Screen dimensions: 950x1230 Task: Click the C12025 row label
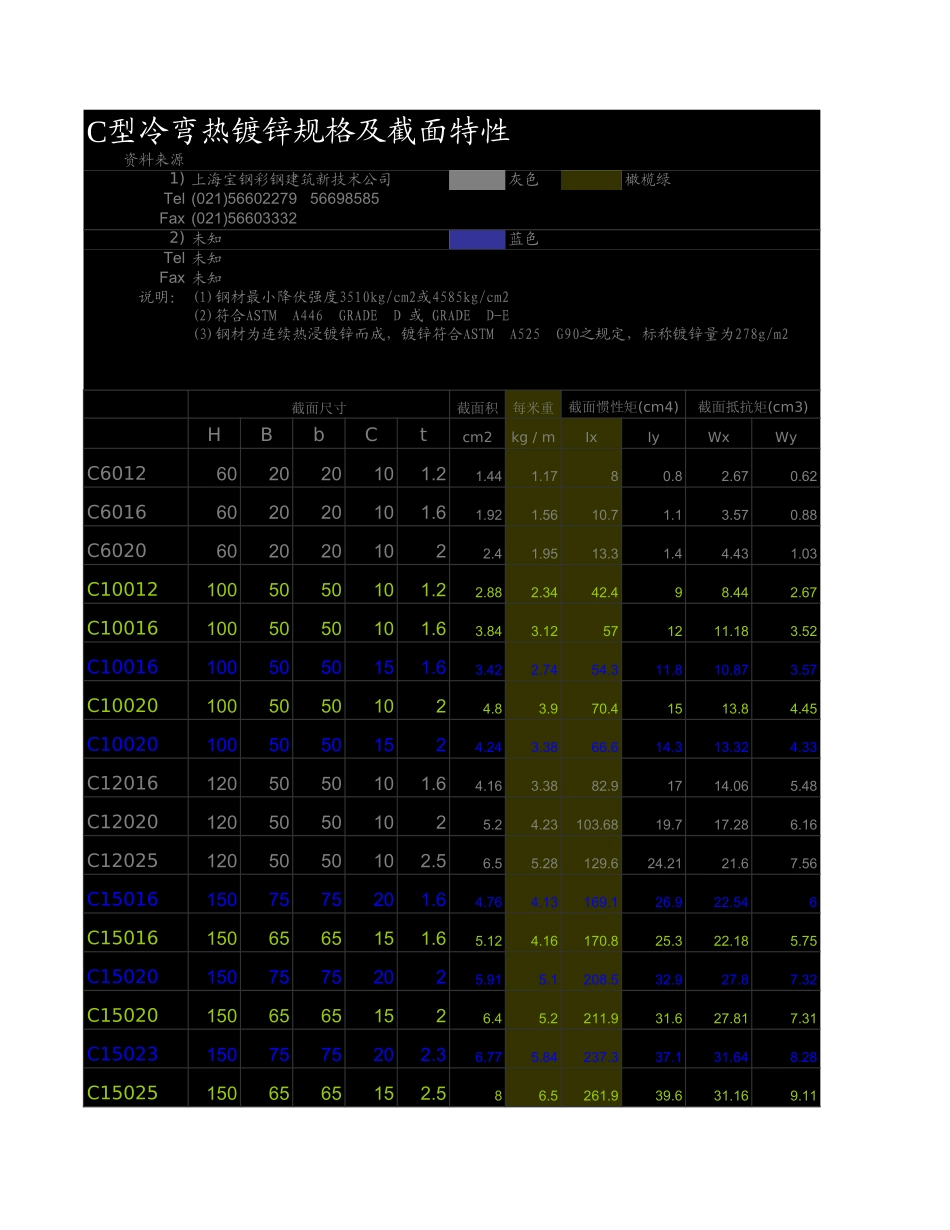coord(123,861)
